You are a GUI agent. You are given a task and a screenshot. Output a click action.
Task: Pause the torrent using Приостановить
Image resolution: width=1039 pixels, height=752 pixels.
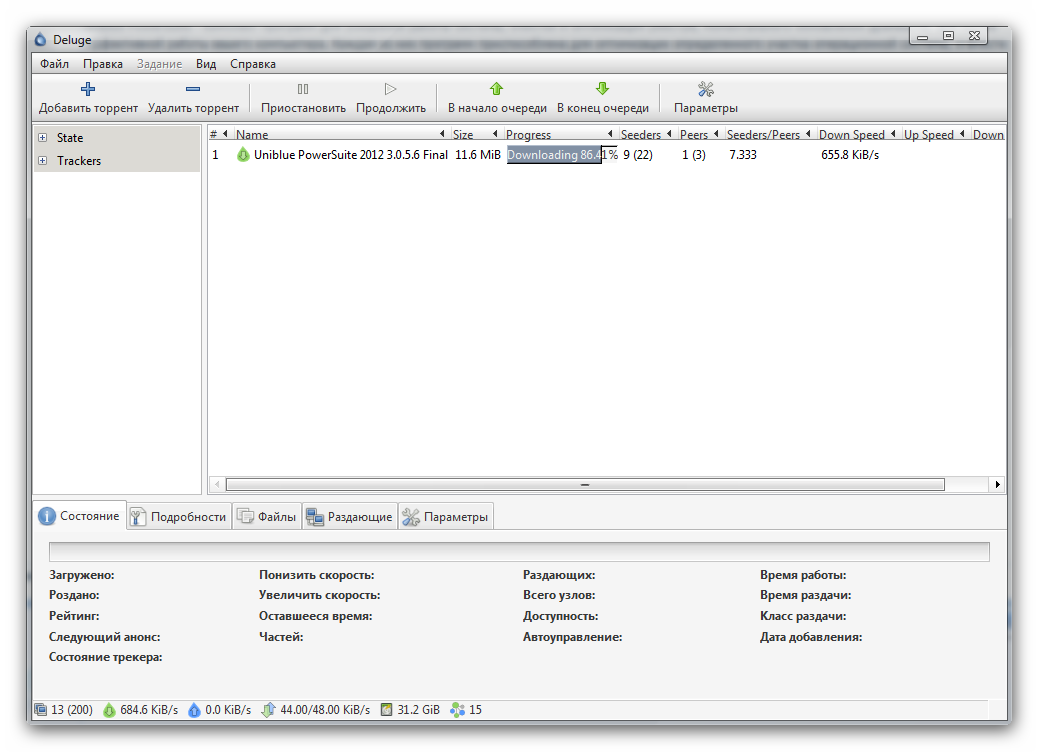(303, 97)
